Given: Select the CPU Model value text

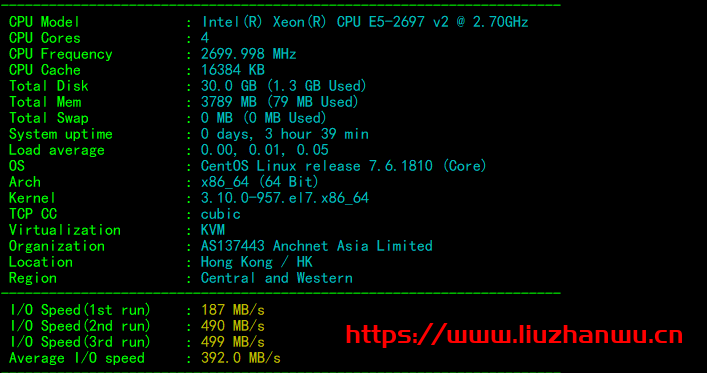Looking at the screenshot, I should pos(365,22).
